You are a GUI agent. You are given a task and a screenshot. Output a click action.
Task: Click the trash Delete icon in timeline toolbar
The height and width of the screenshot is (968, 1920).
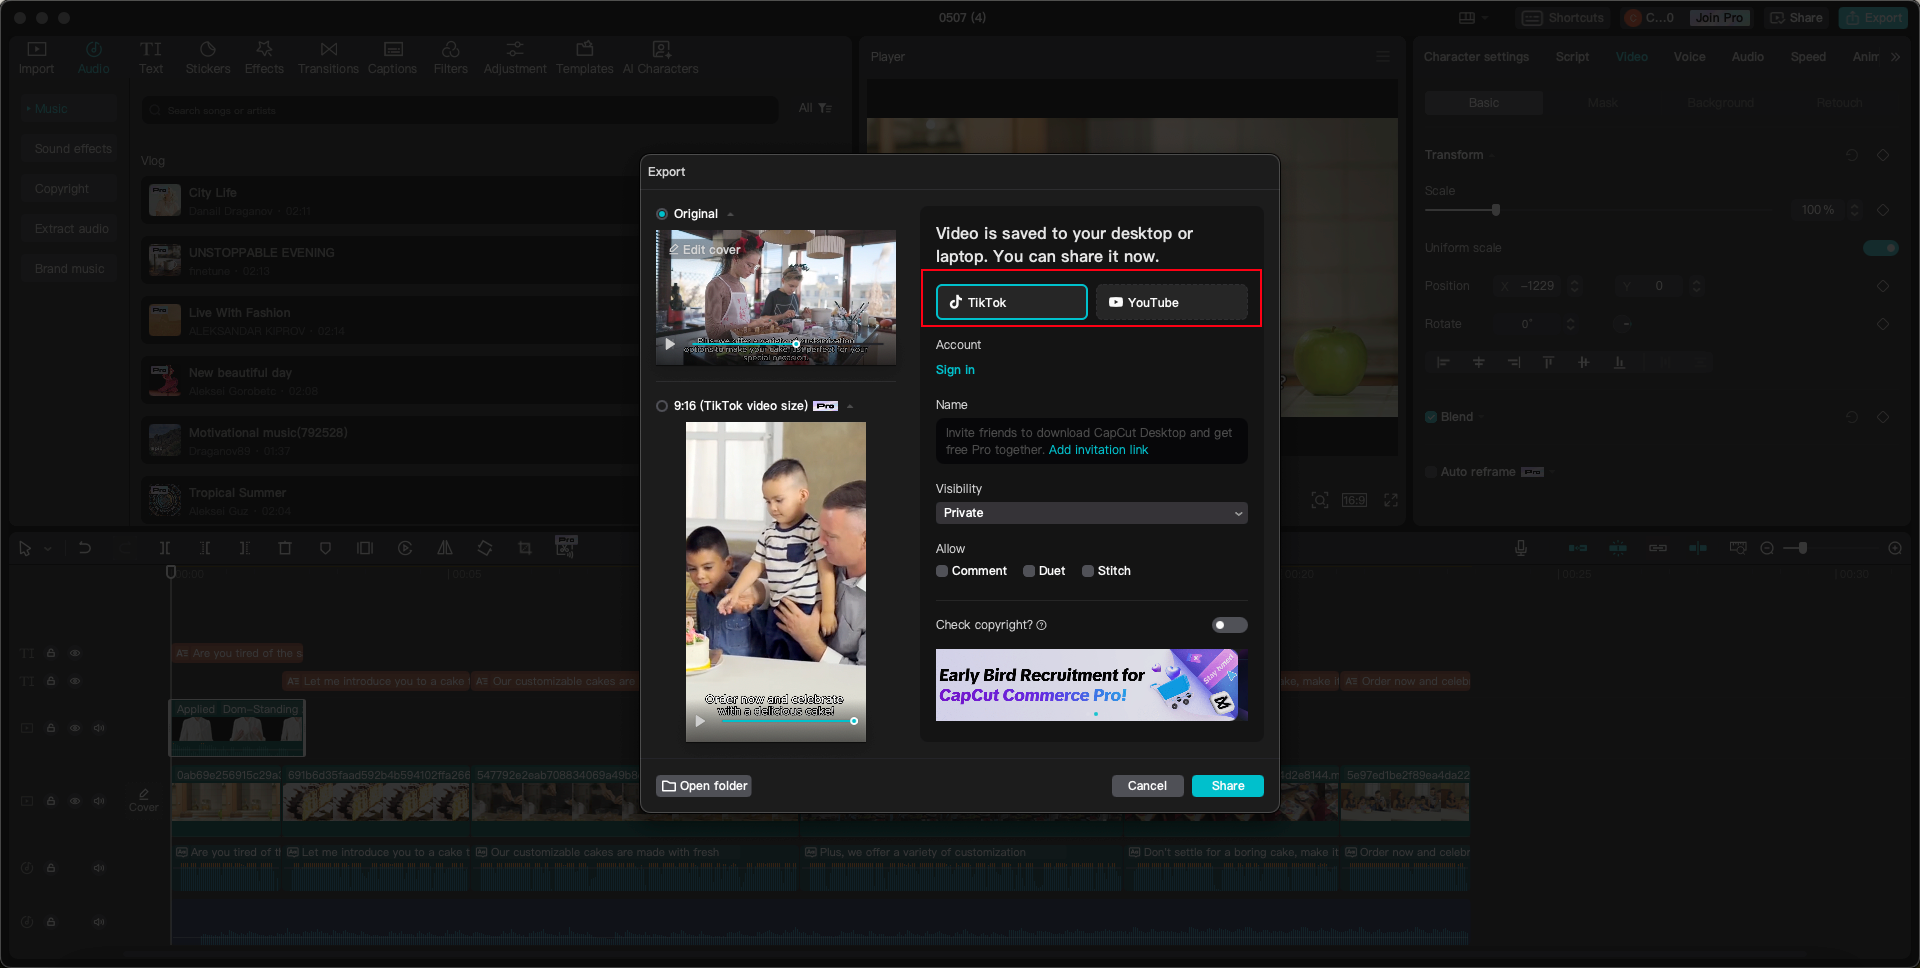(x=285, y=548)
